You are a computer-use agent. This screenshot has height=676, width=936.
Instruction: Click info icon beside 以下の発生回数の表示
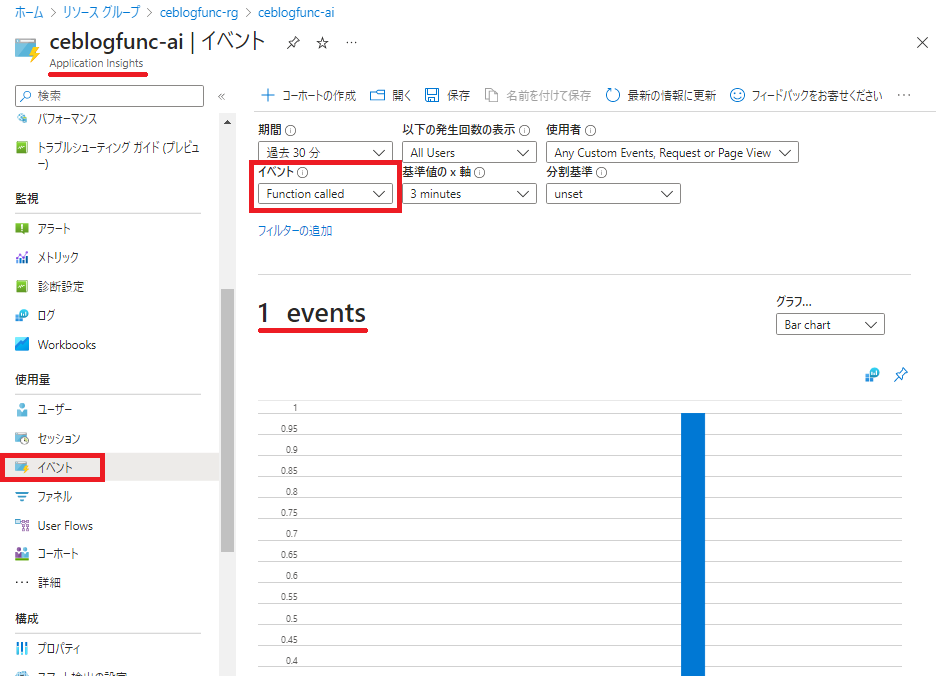click(x=524, y=130)
